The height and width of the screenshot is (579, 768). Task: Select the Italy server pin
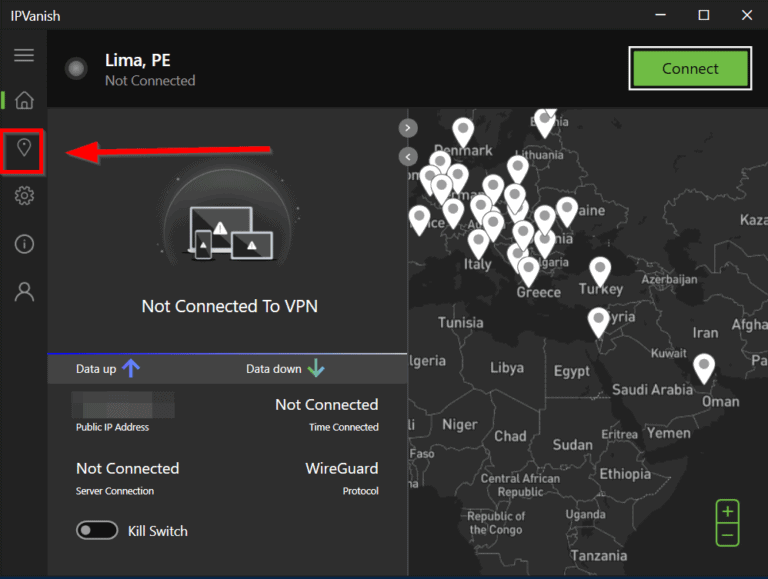pyautogui.click(x=478, y=243)
